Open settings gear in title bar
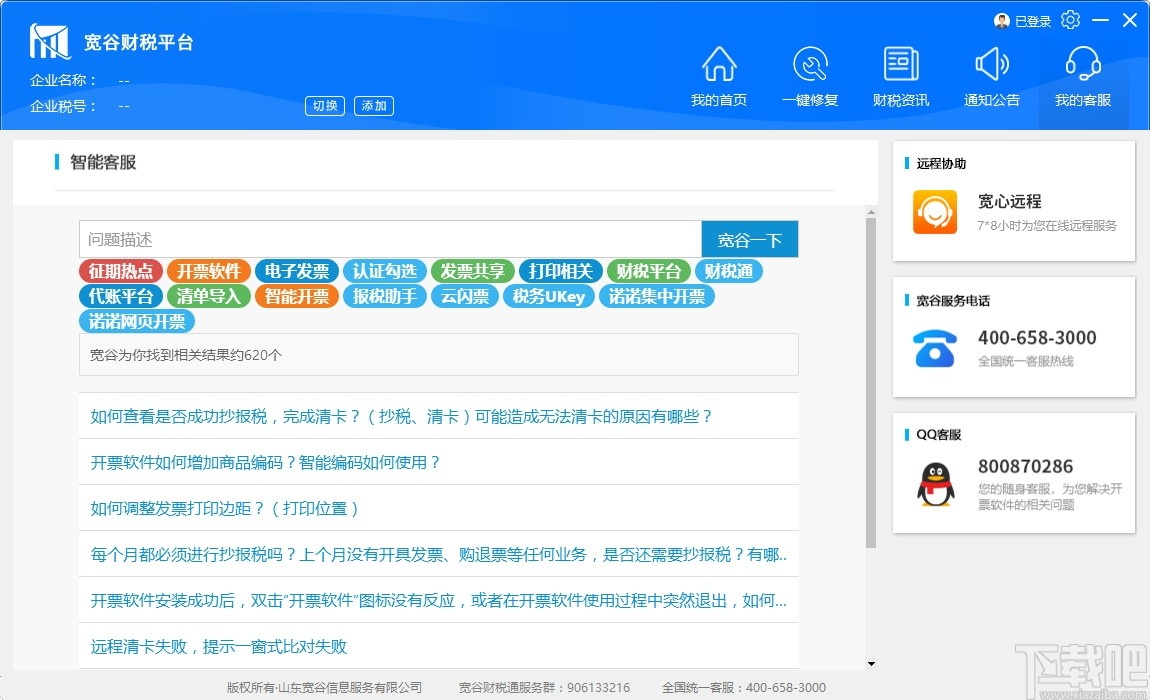Image resolution: width=1150 pixels, height=700 pixels. click(1071, 21)
